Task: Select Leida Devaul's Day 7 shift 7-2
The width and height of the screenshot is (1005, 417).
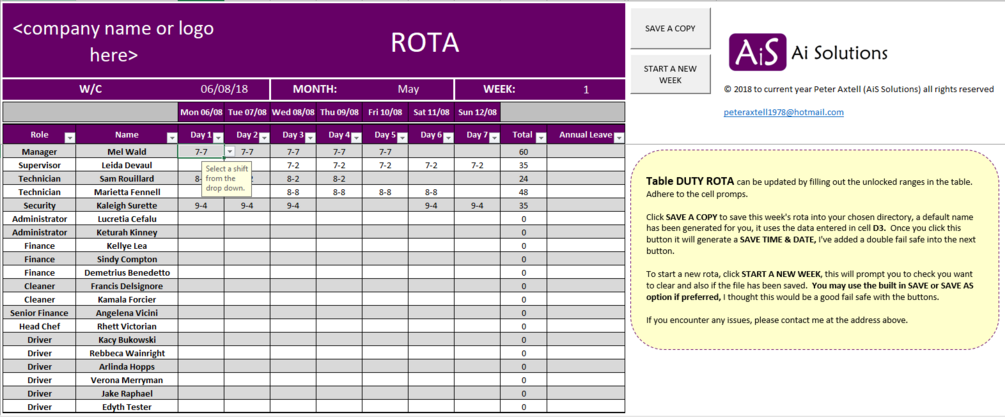Action: click(478, 165)
